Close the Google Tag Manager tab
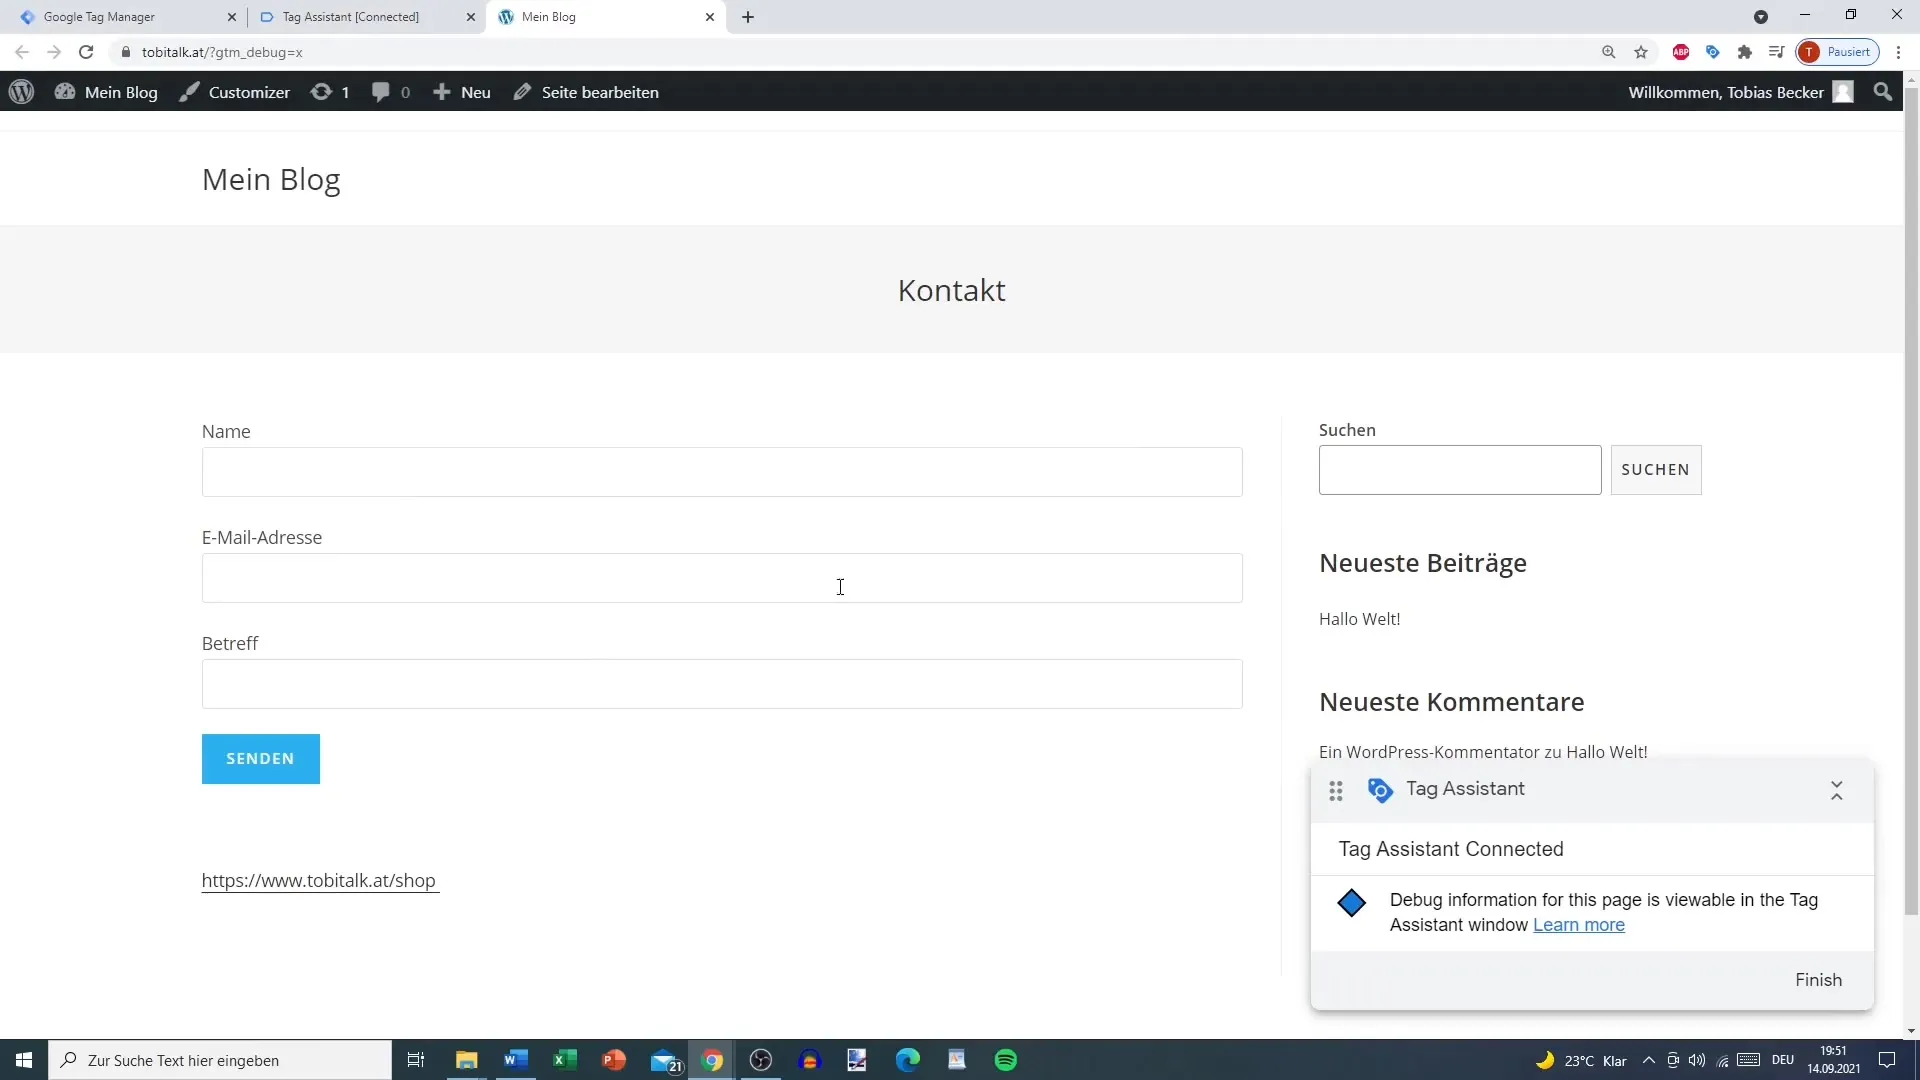This screenshot has height=1080, width=1920. coord(232,17)
